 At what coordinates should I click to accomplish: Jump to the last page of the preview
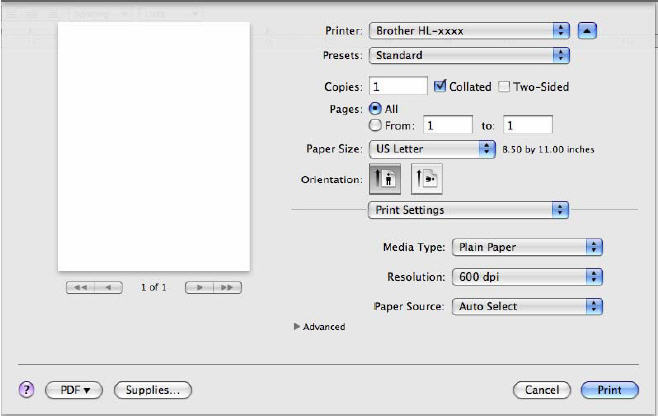click(x=227, y=287)
